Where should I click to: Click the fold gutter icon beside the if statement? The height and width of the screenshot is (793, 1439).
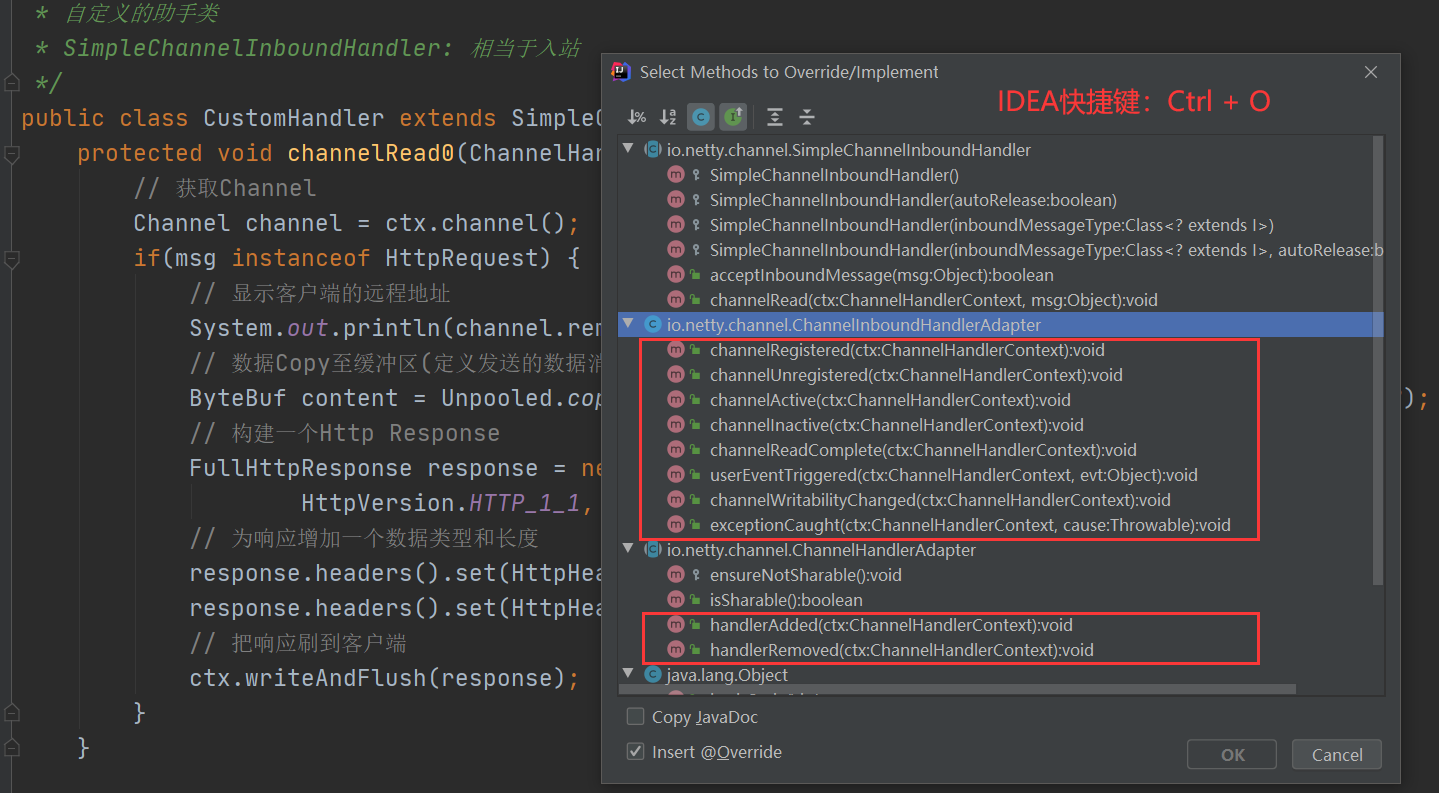[x=11, y=259]
